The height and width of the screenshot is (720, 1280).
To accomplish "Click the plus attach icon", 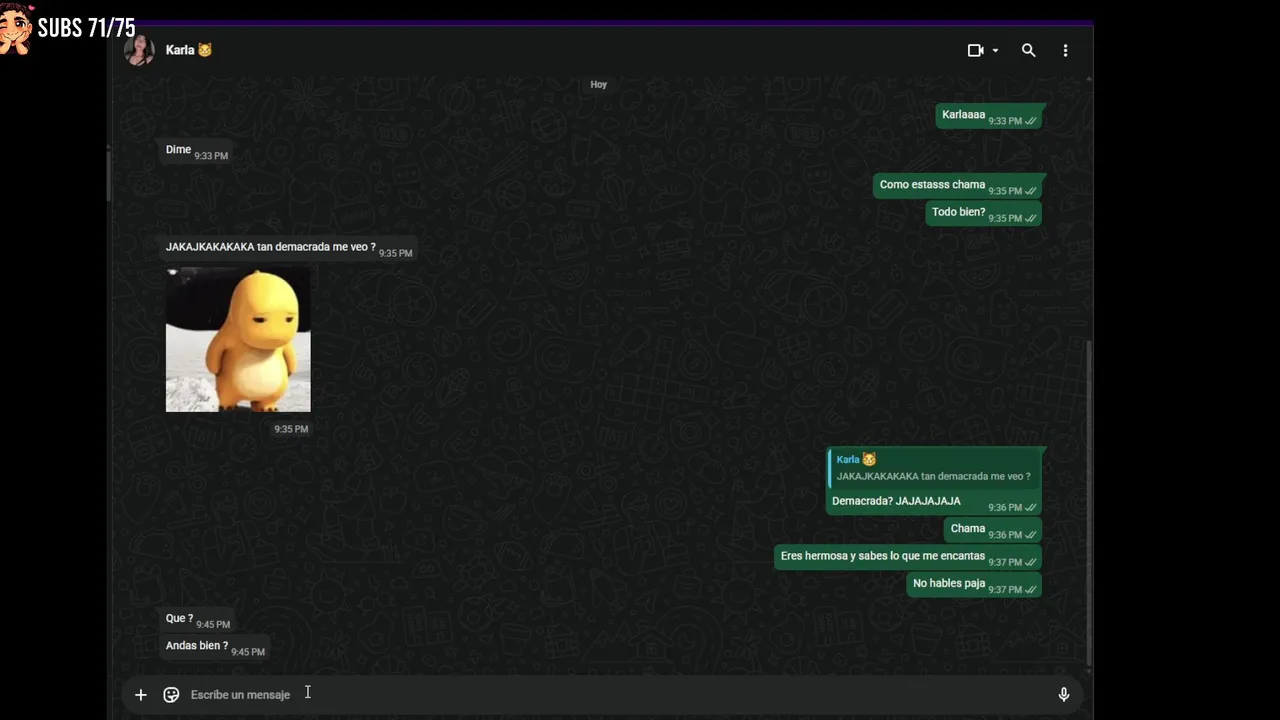I will tap(141, 695).
